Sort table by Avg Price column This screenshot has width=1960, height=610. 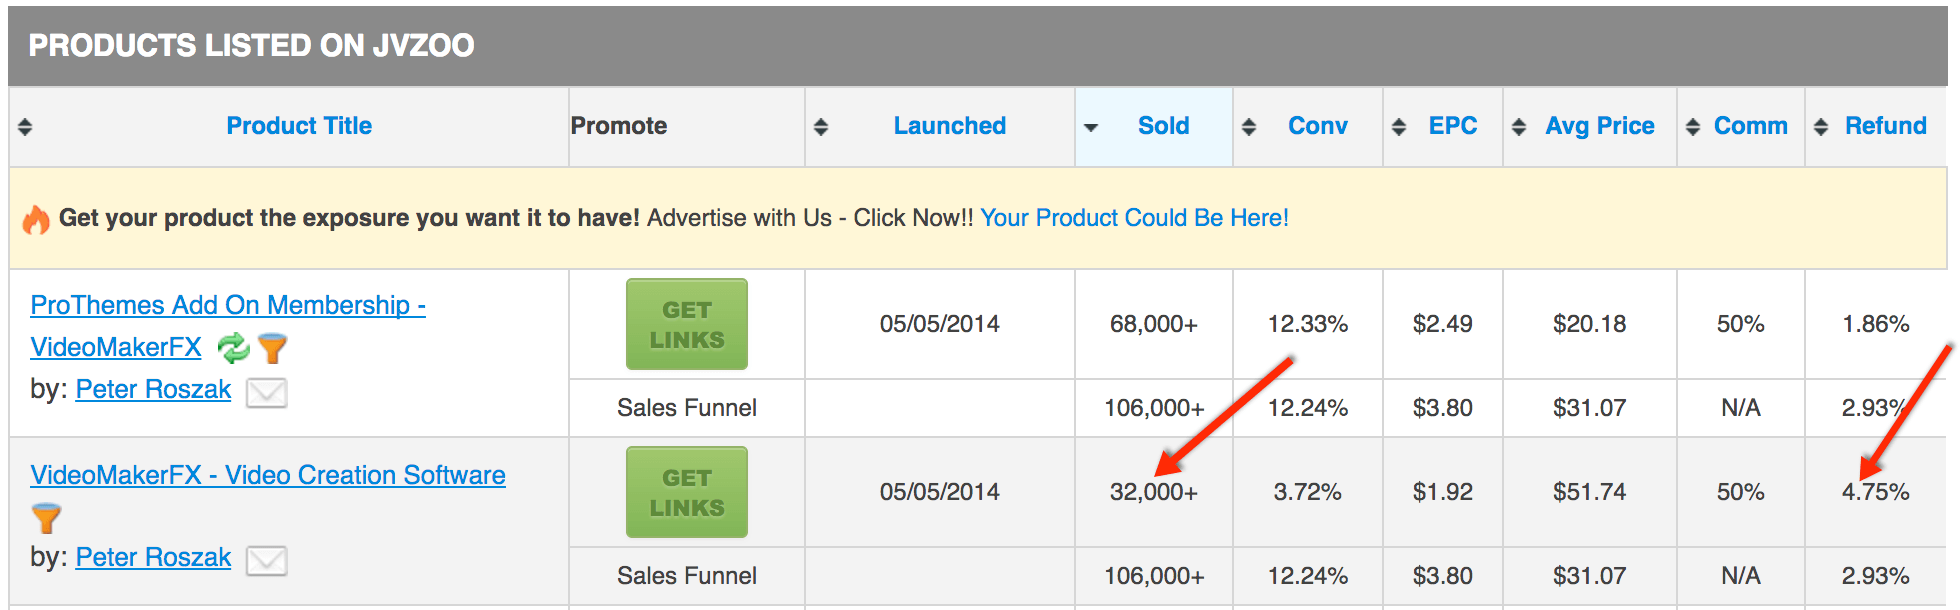pyautogui.click(x=1600, y=126)
